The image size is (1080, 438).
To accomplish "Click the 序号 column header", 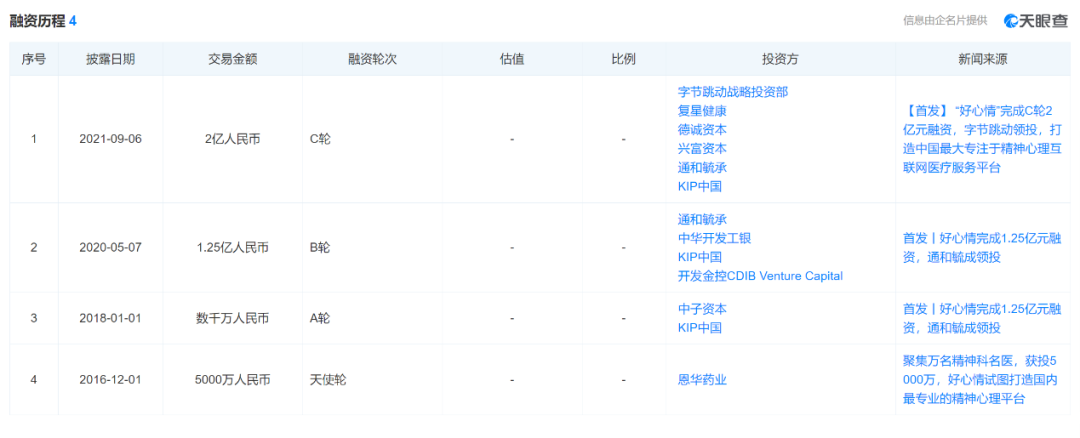I will pos(34,59).
